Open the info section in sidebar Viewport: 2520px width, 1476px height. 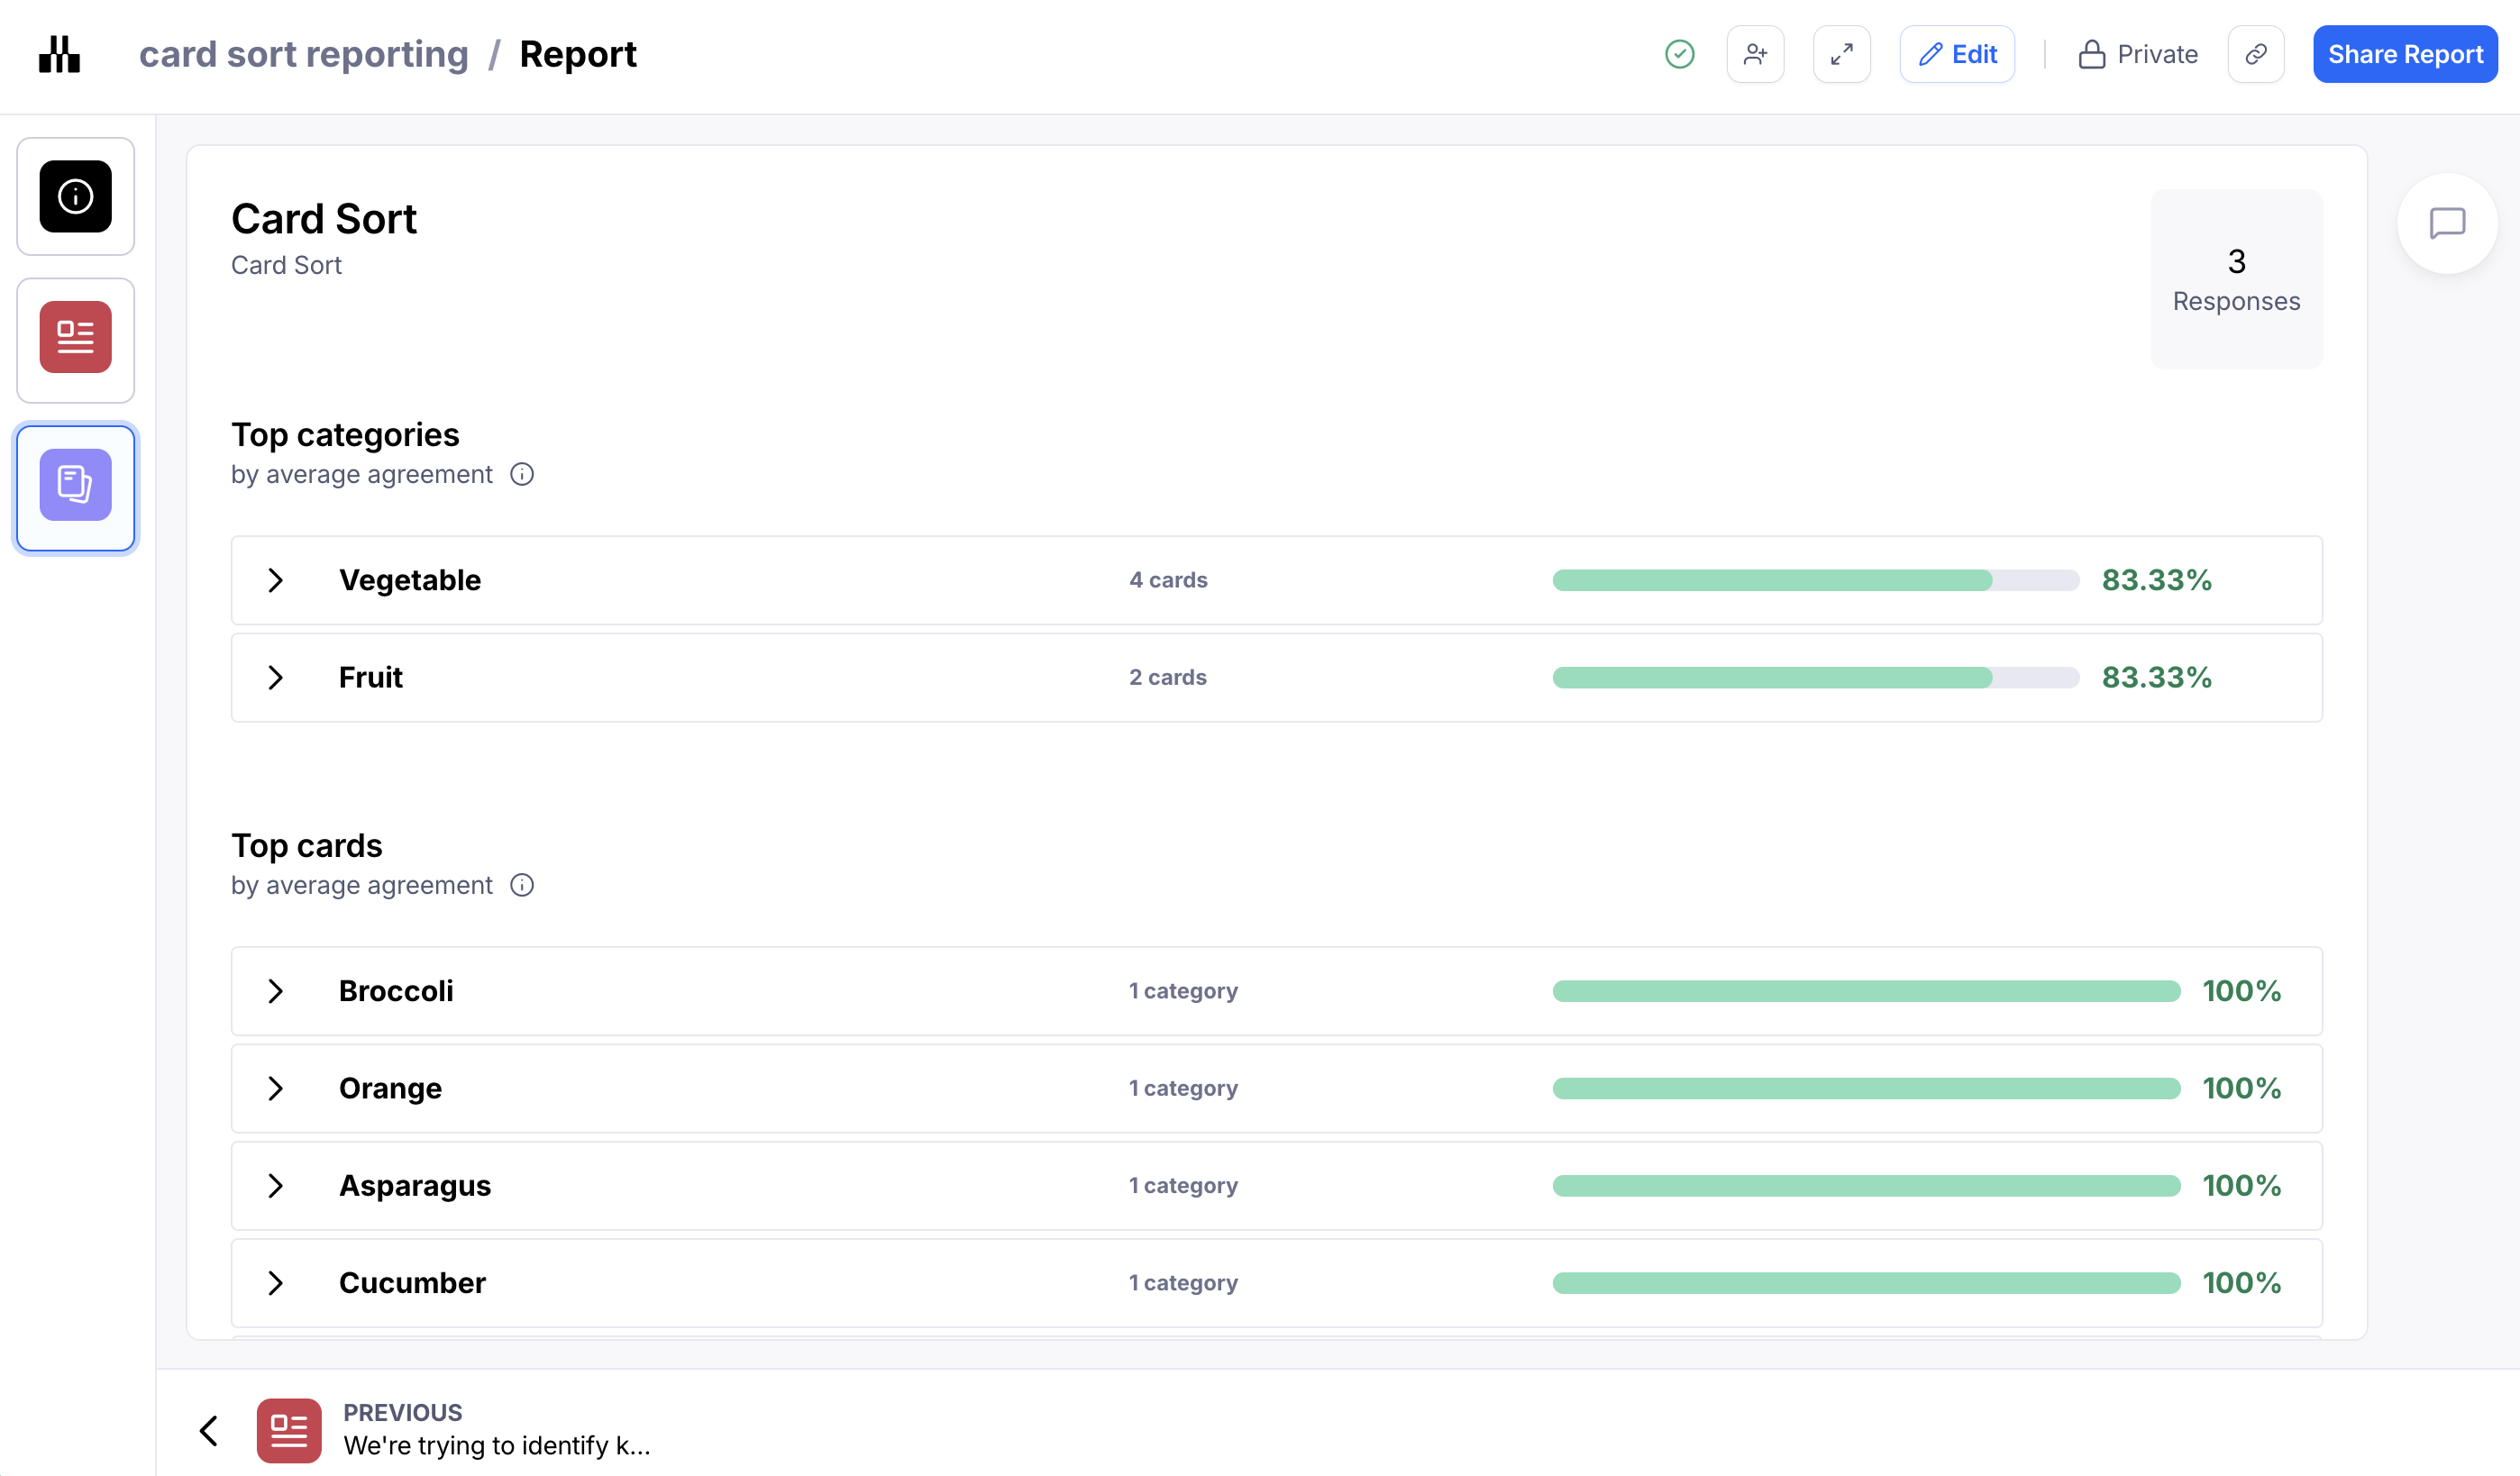pos(75,197)
